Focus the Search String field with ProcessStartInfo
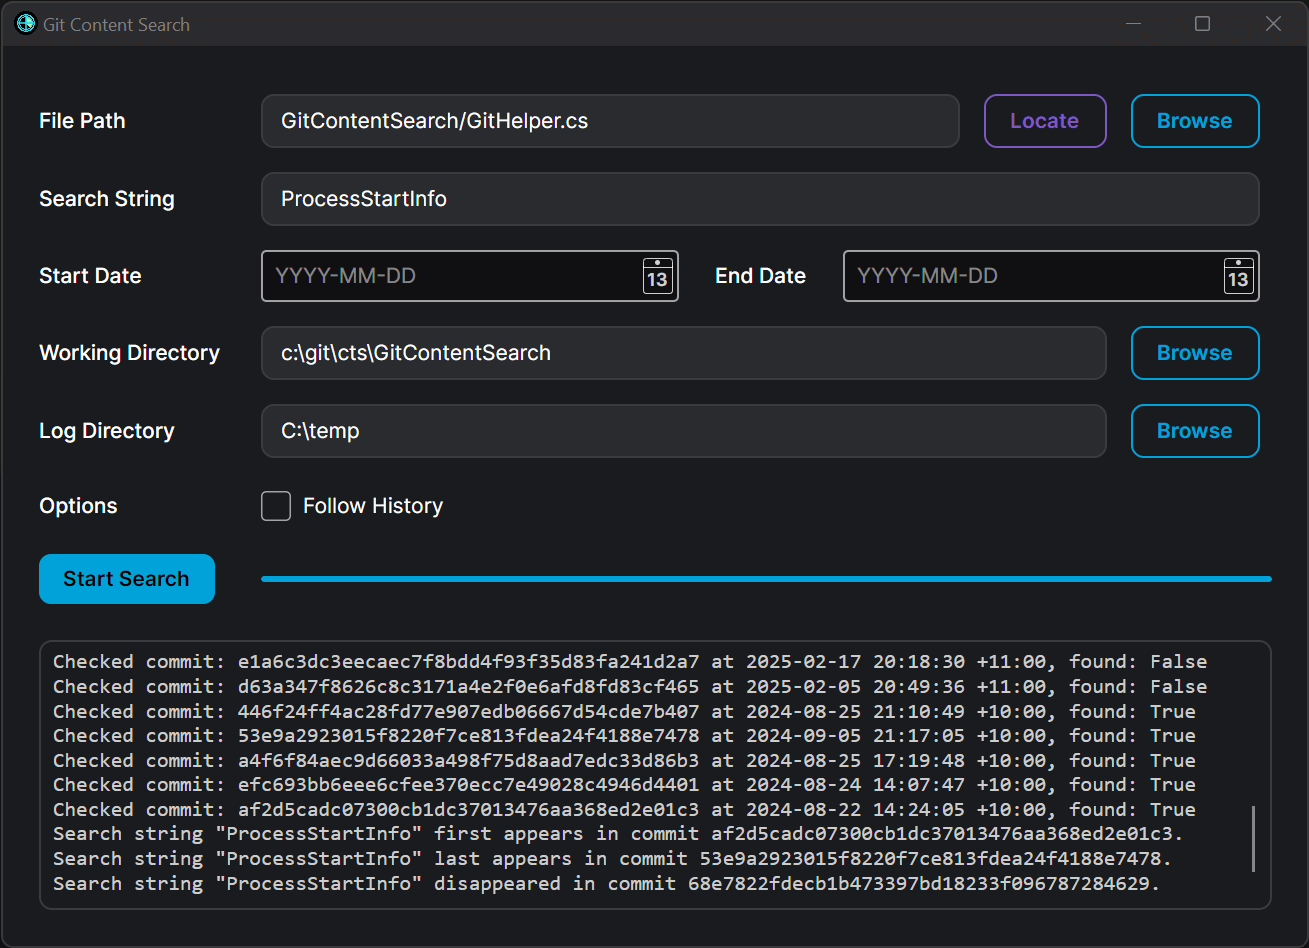The width and height of the screenshot is (1309, 948). pos(760,199)
